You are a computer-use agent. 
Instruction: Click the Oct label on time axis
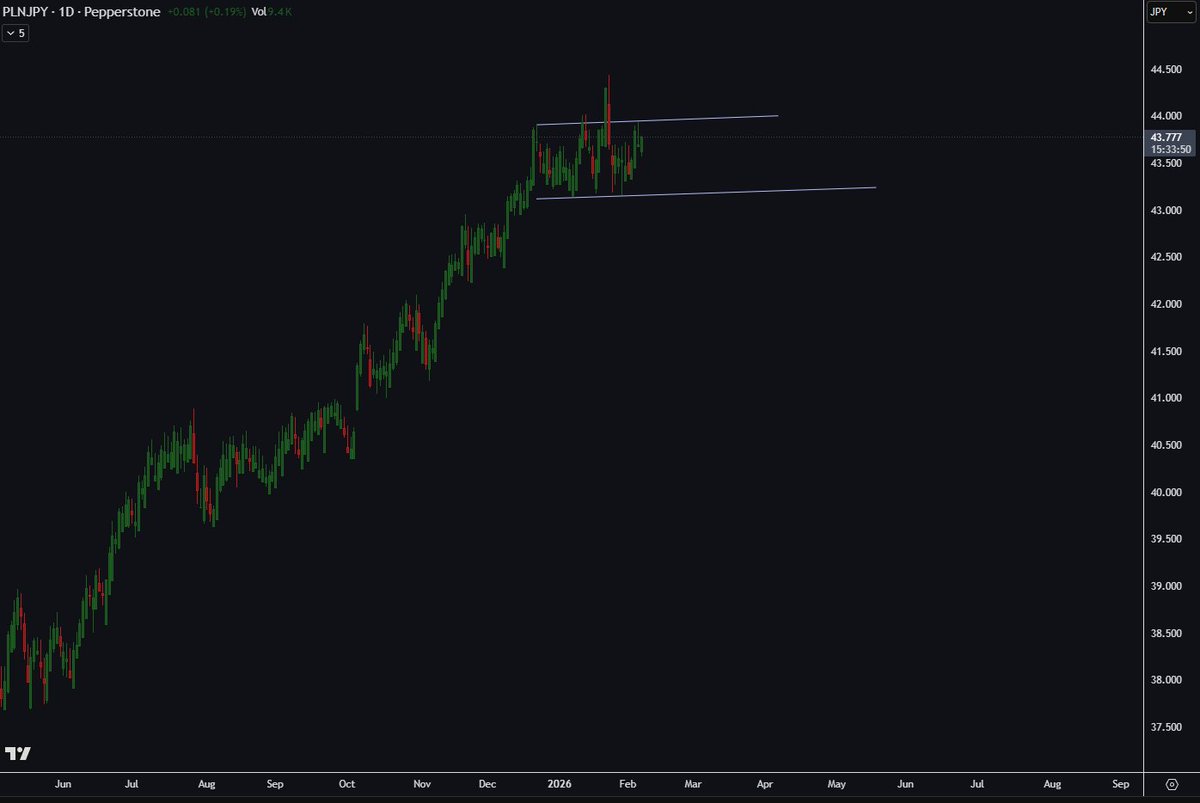[347, 785]
